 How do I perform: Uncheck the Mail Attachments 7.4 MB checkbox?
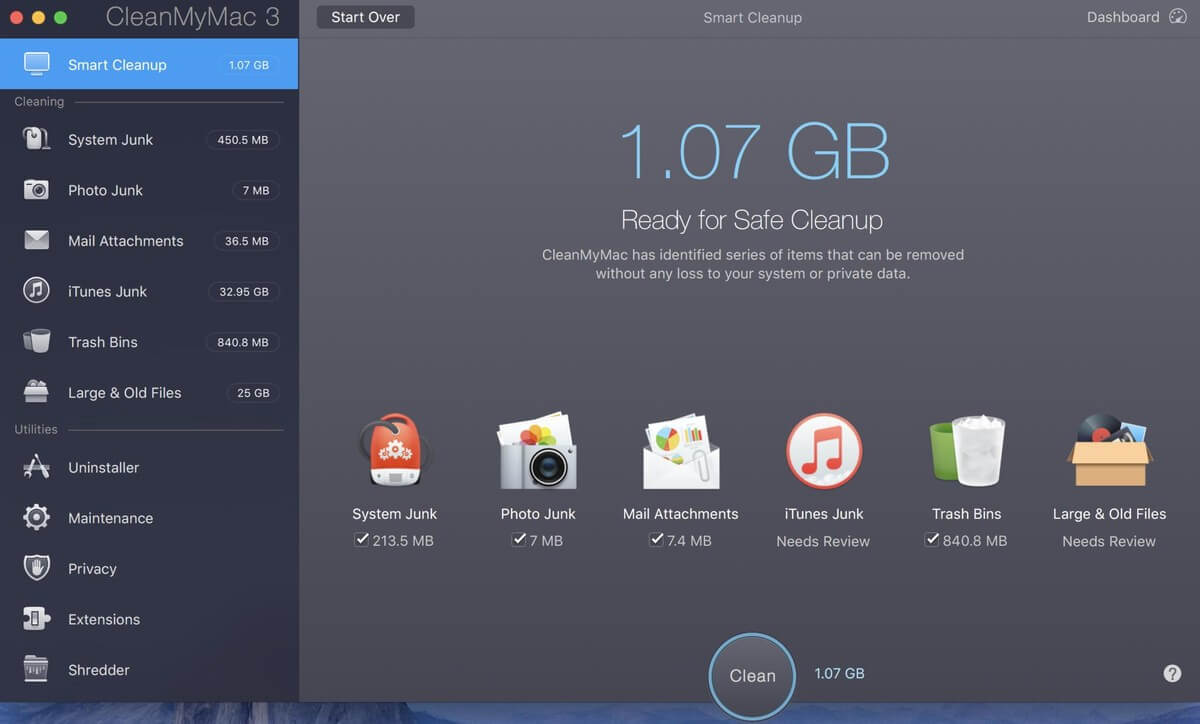point(657,540)
